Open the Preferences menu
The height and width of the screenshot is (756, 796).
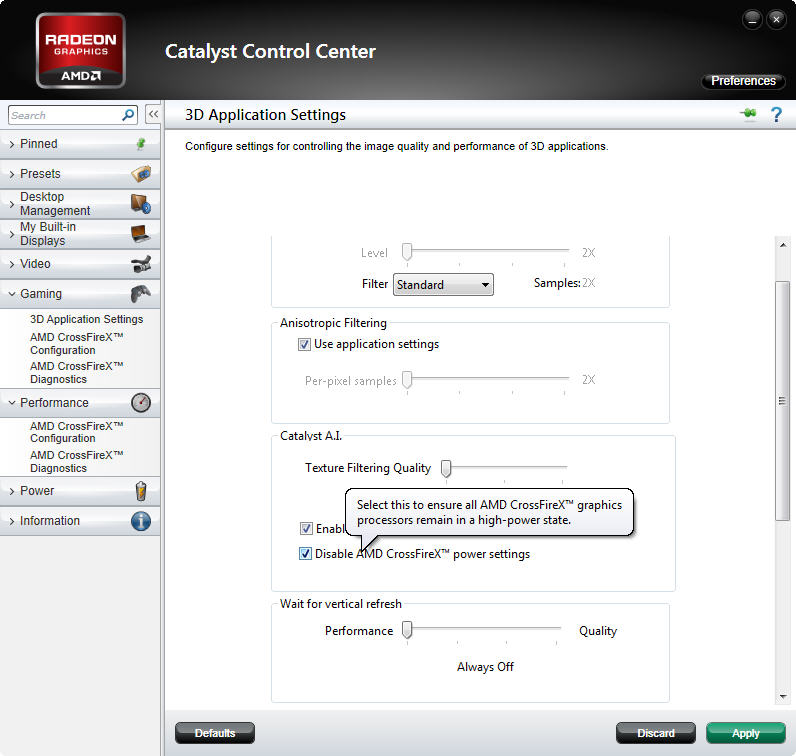click(x=743, y=81)
